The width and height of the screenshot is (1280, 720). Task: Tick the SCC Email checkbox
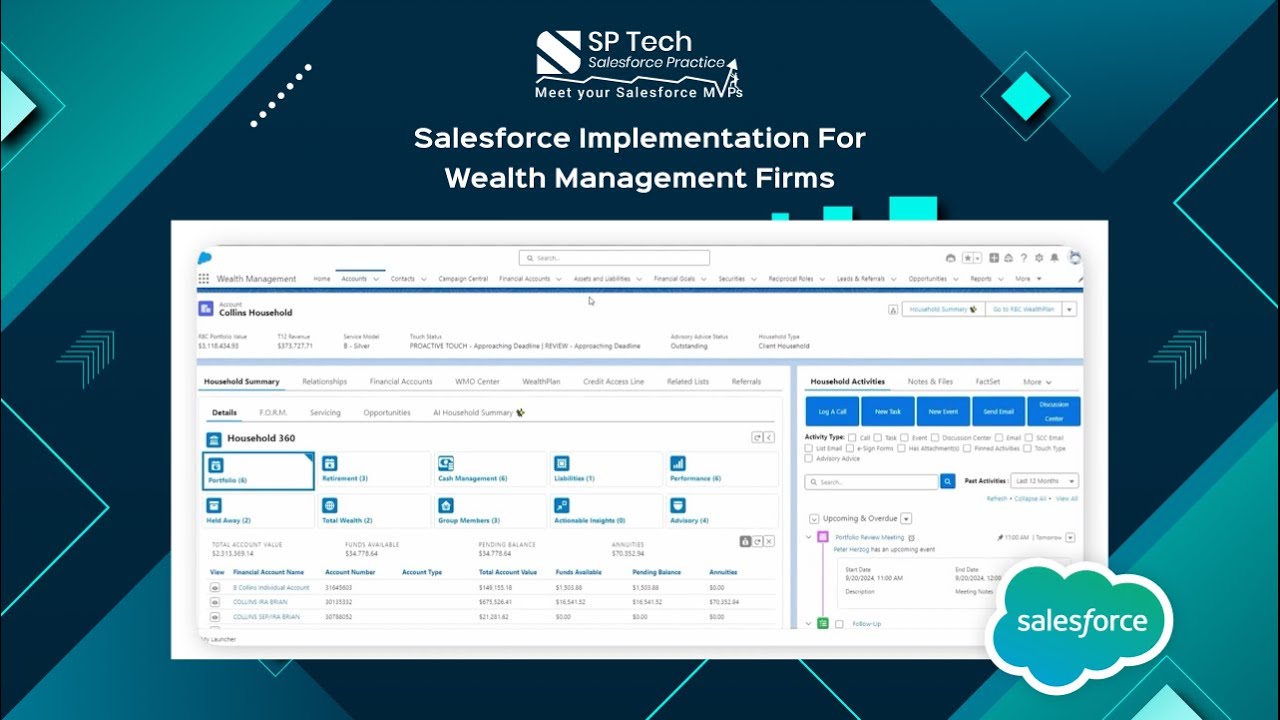(x=1029, y=437)
